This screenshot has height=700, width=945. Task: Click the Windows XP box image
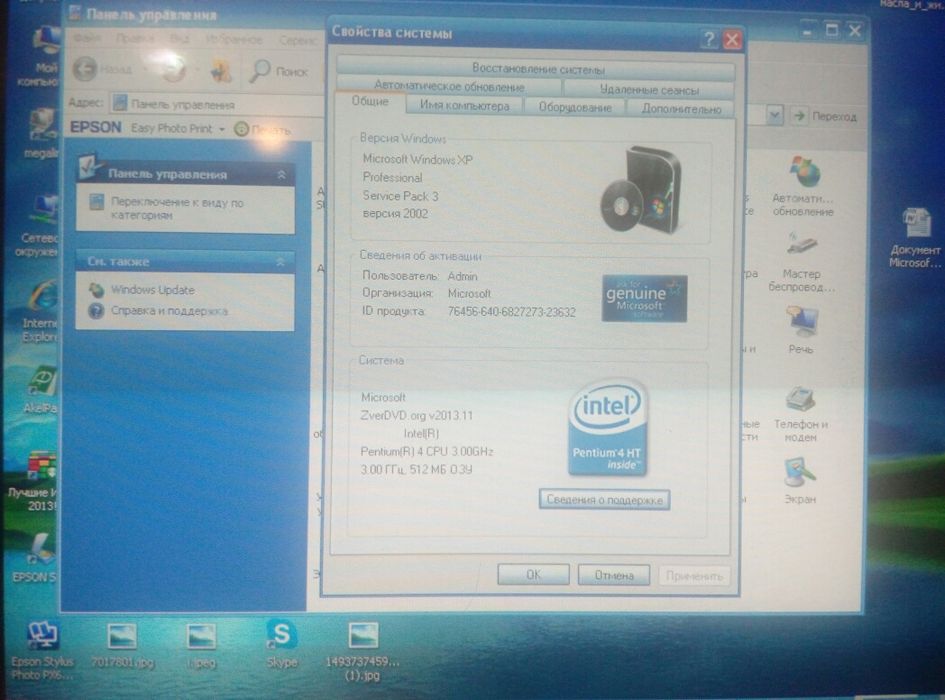(x=641, y=189)
